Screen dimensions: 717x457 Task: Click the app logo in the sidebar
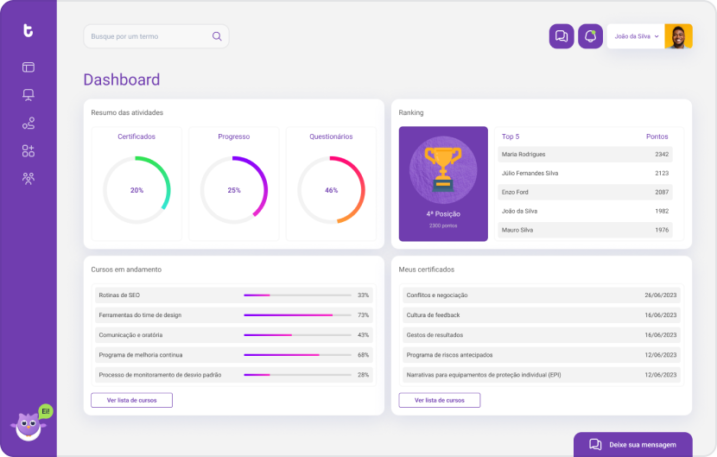pyautogui.click(x=28, y=31)
